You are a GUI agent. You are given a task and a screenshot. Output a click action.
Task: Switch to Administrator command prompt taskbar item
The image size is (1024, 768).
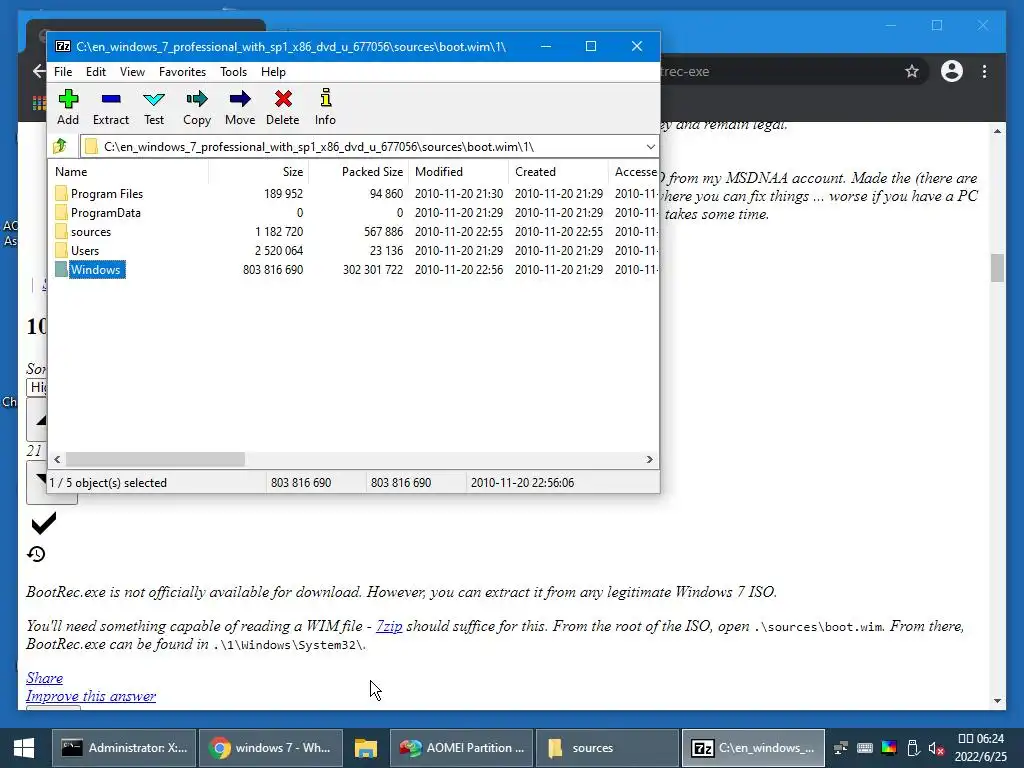pos(124,748)
